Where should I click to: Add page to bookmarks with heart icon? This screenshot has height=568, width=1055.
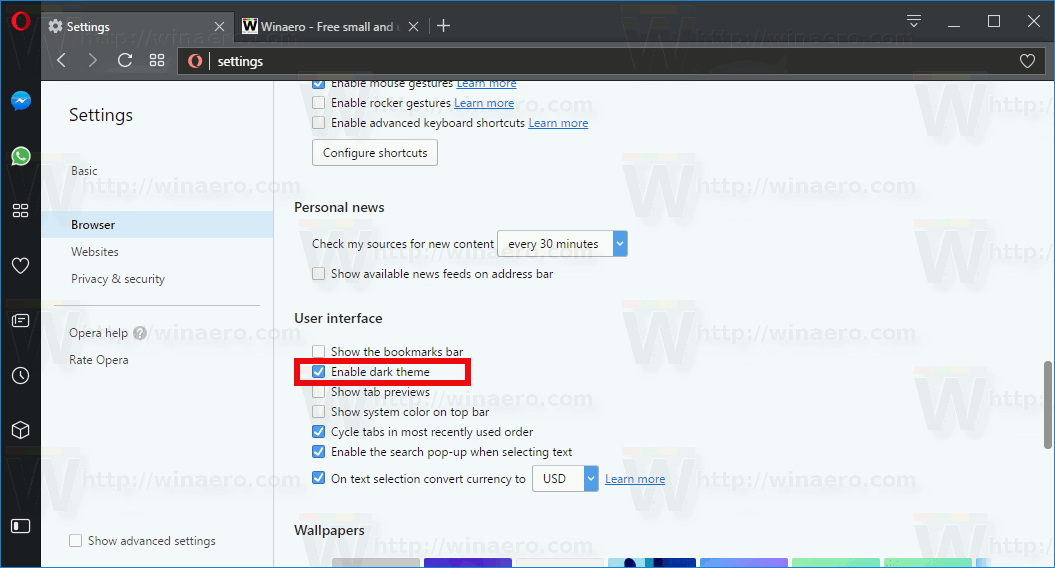click(1027, 61)
